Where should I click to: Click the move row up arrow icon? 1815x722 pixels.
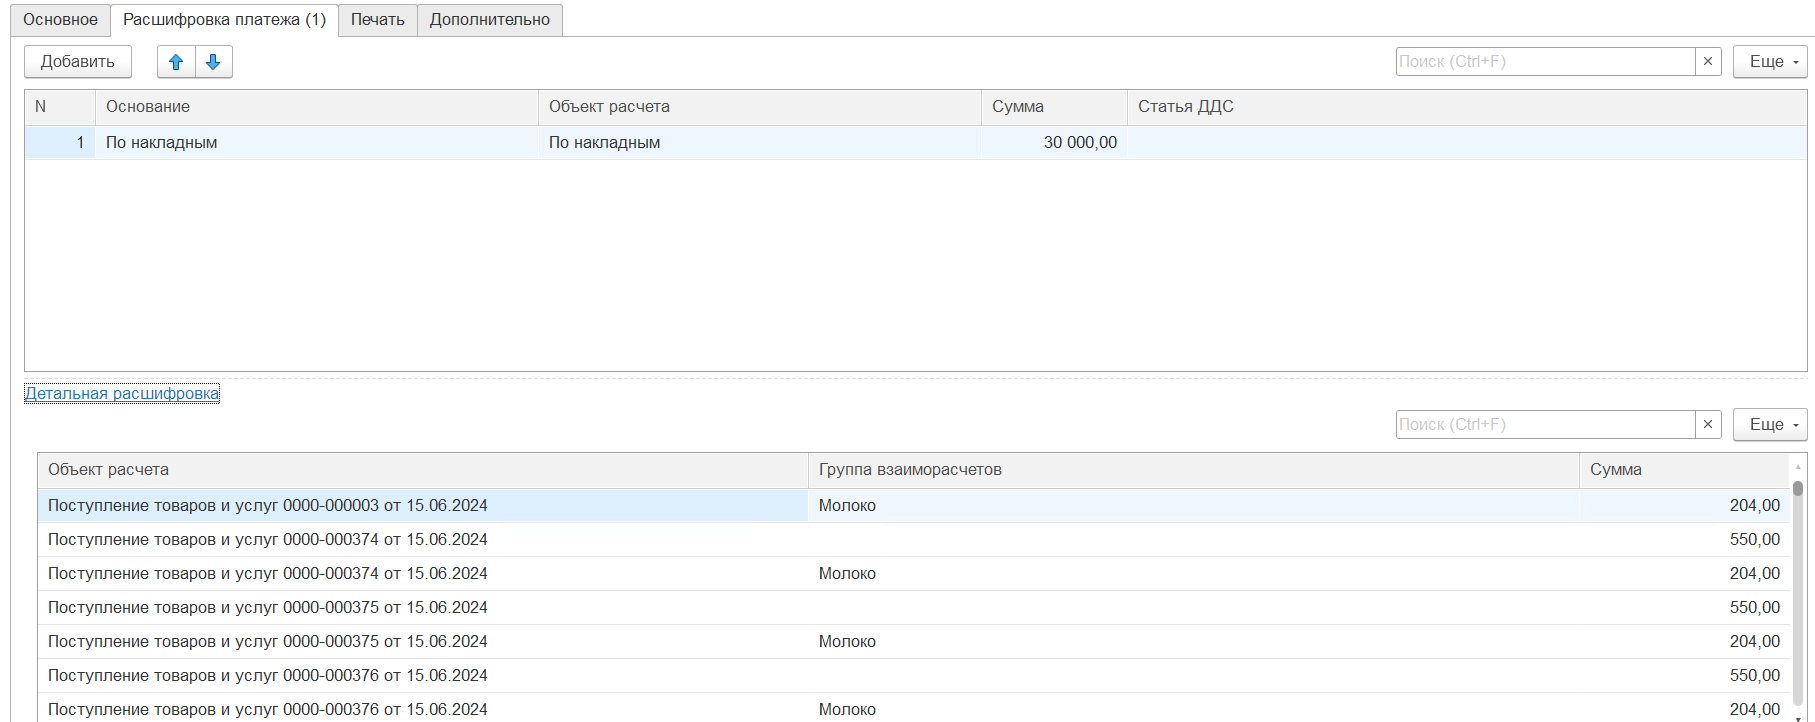tap(176, 62)
